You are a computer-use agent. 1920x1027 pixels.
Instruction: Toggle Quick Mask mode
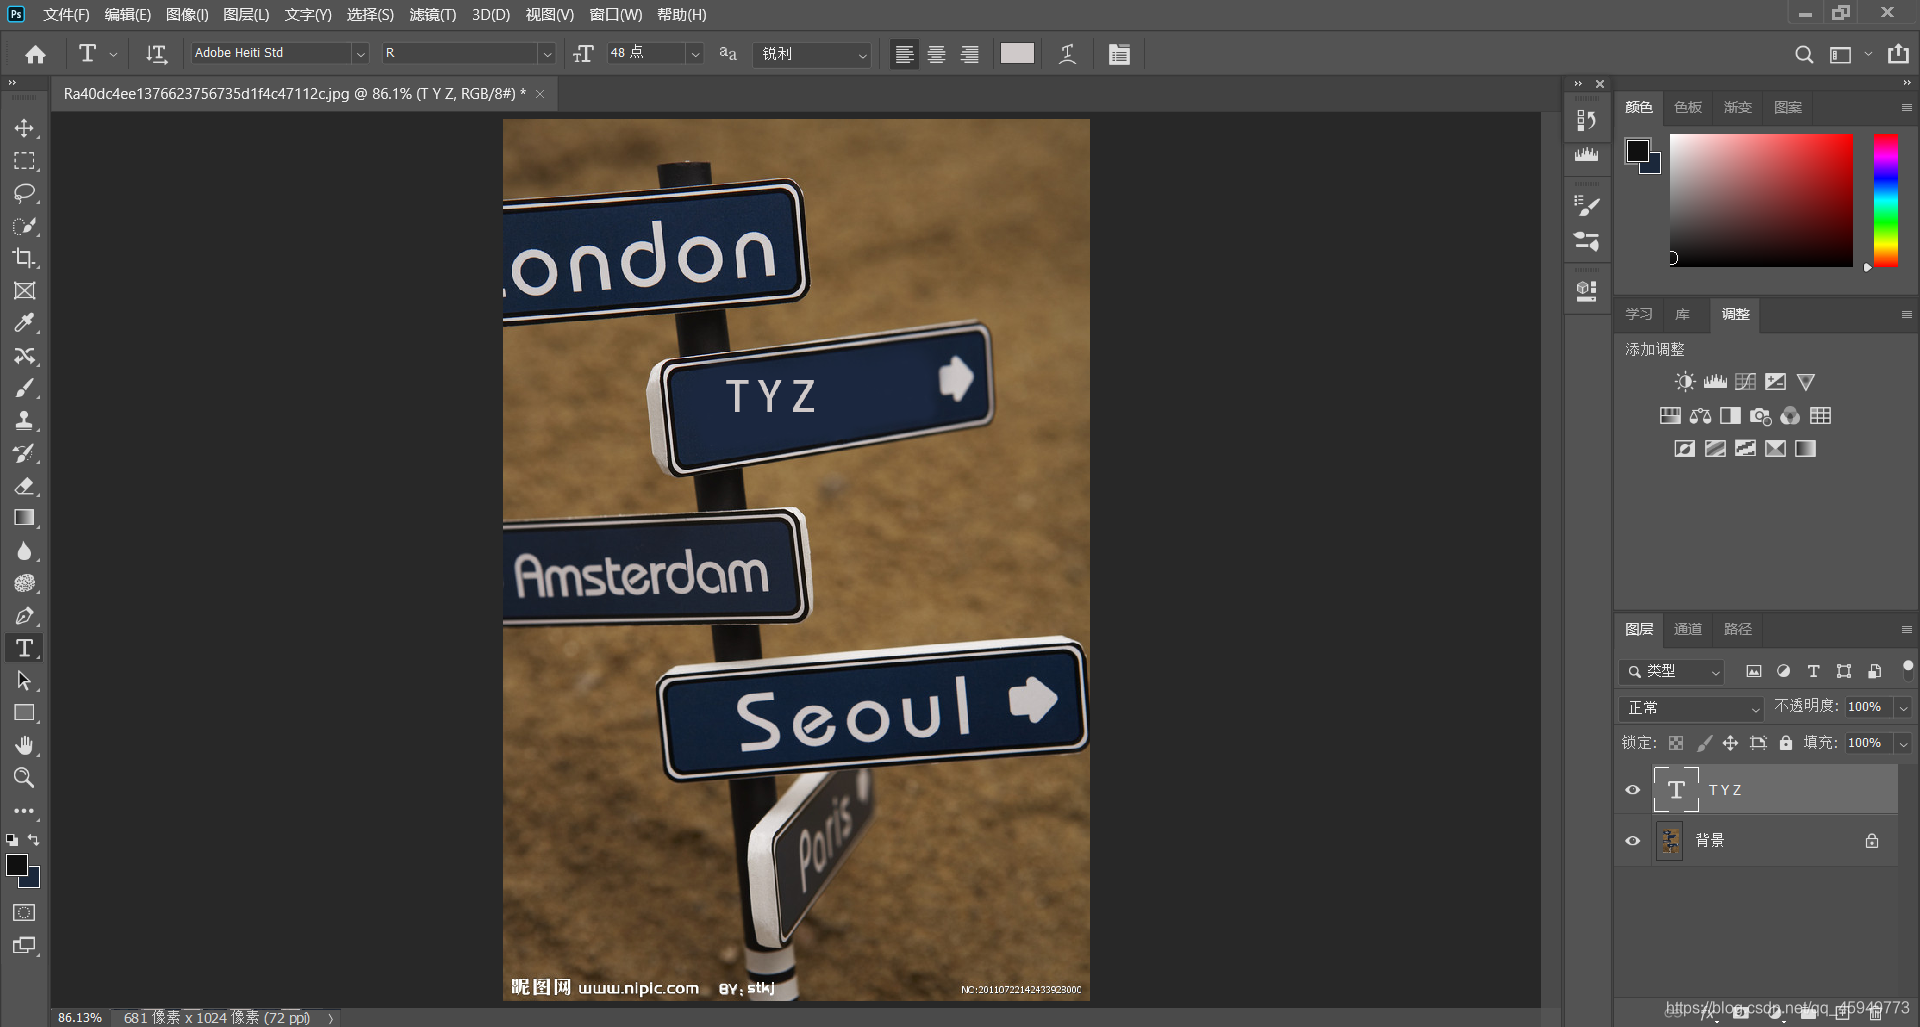point(24,912)
